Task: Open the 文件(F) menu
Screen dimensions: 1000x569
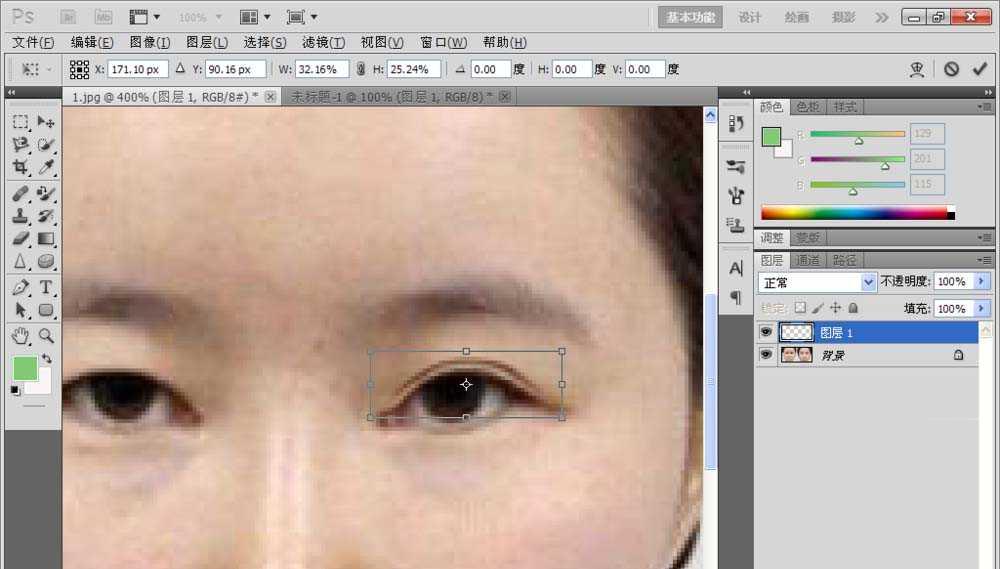Action: click(33, 42)
